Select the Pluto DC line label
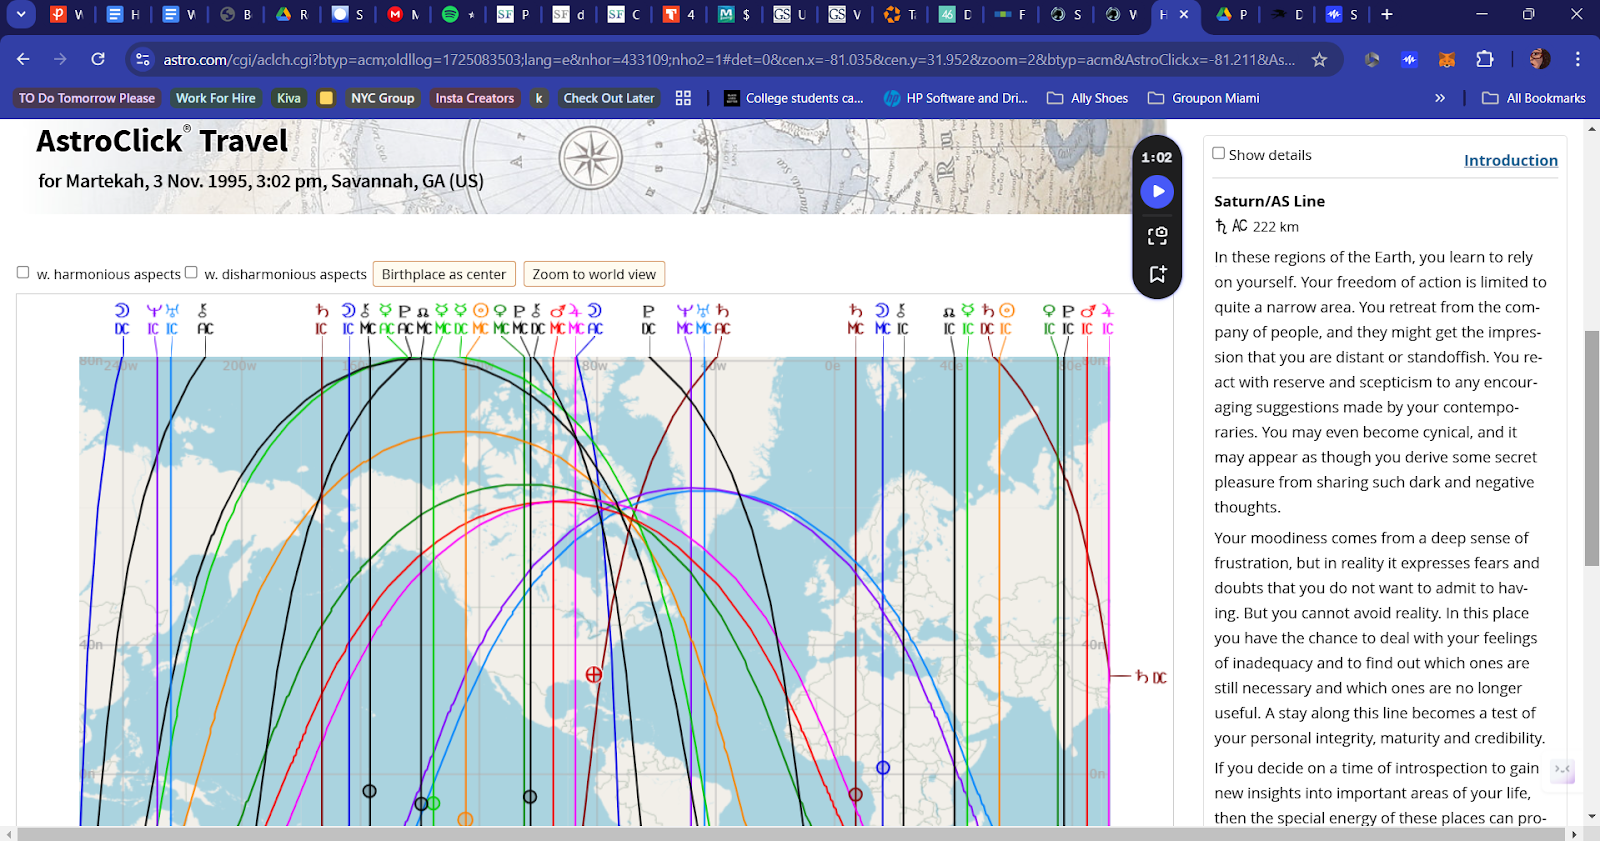 pos(648,319)
